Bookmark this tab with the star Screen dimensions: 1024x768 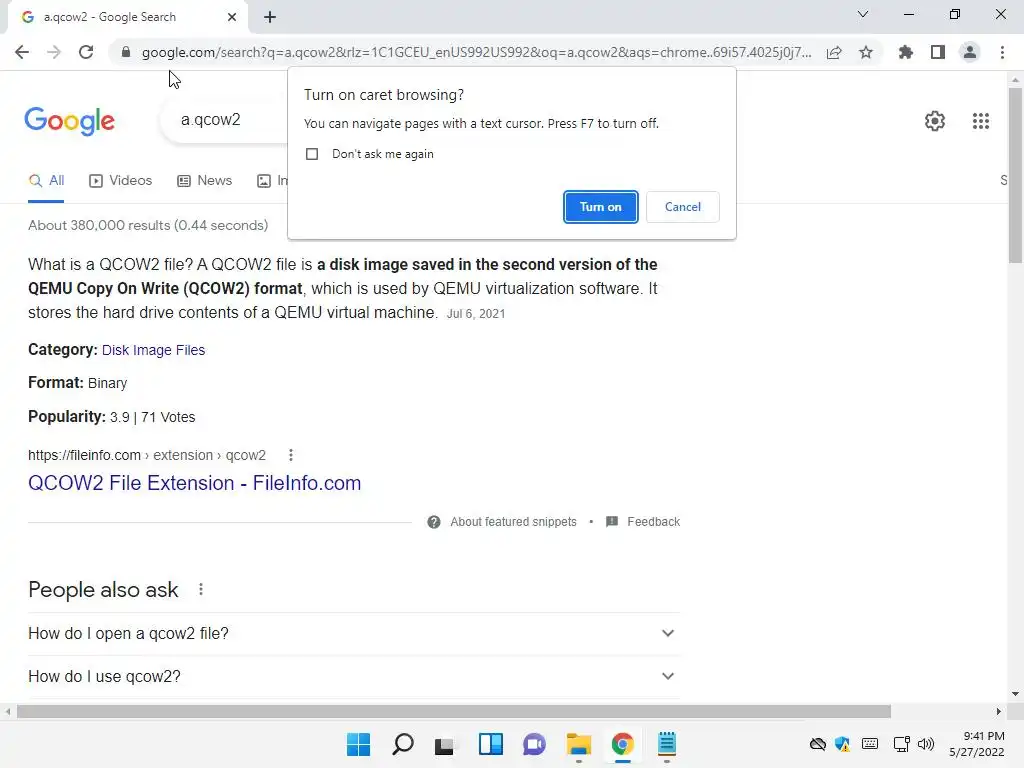pyautogui.click(x=866, y=52)
